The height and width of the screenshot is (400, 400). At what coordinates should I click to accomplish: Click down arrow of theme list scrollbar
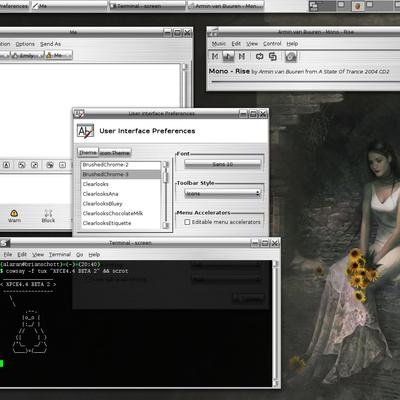point(166,226)
